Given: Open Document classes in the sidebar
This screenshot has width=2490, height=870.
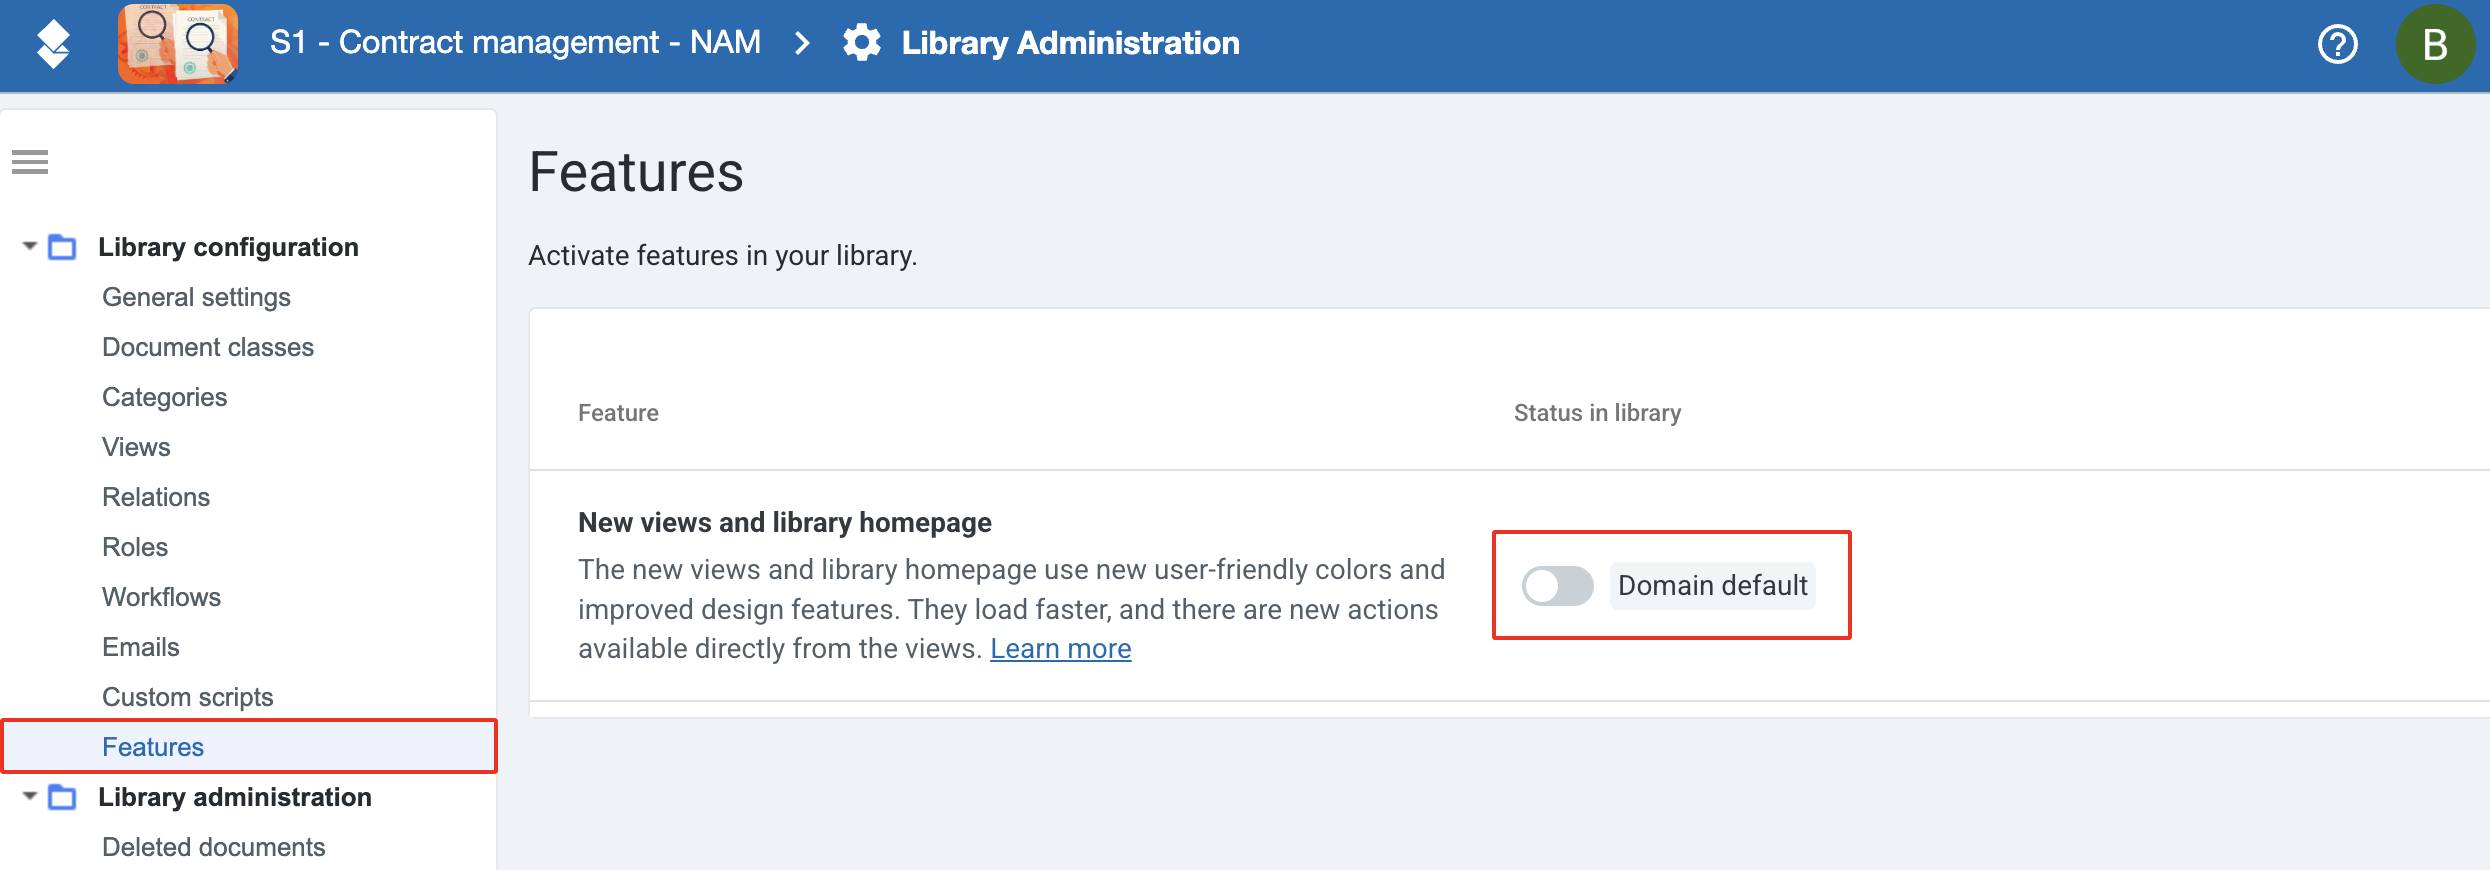Looking at the screenshot, I should (208, 347).
